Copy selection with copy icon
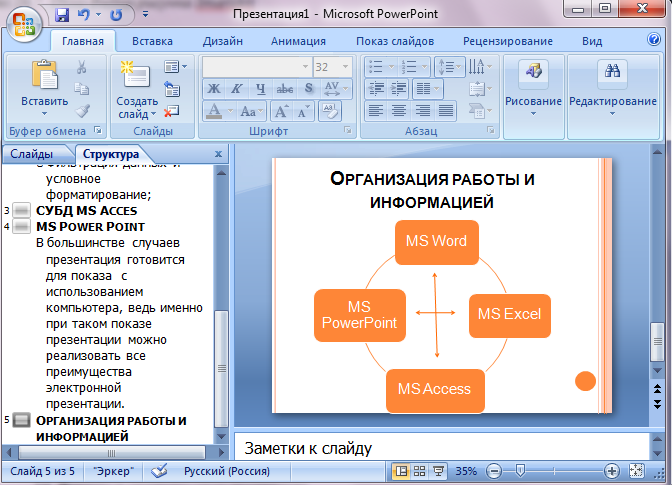 coord(82,89)
